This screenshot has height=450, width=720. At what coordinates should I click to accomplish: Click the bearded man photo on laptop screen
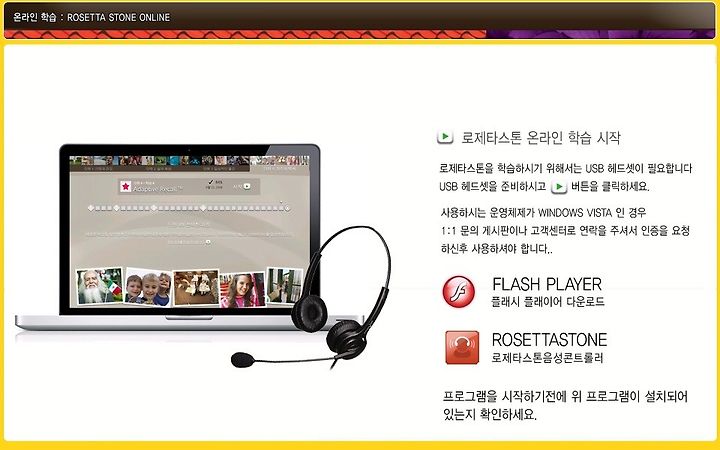(x=99, y=287)
